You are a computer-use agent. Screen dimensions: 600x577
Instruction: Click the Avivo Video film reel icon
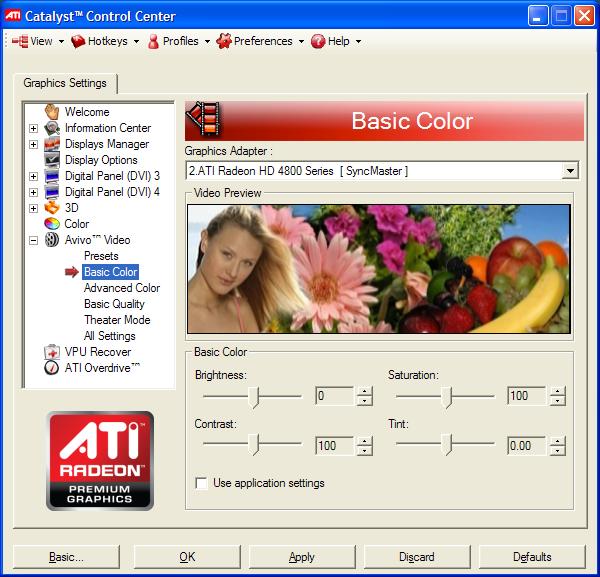tap(52, 240)
